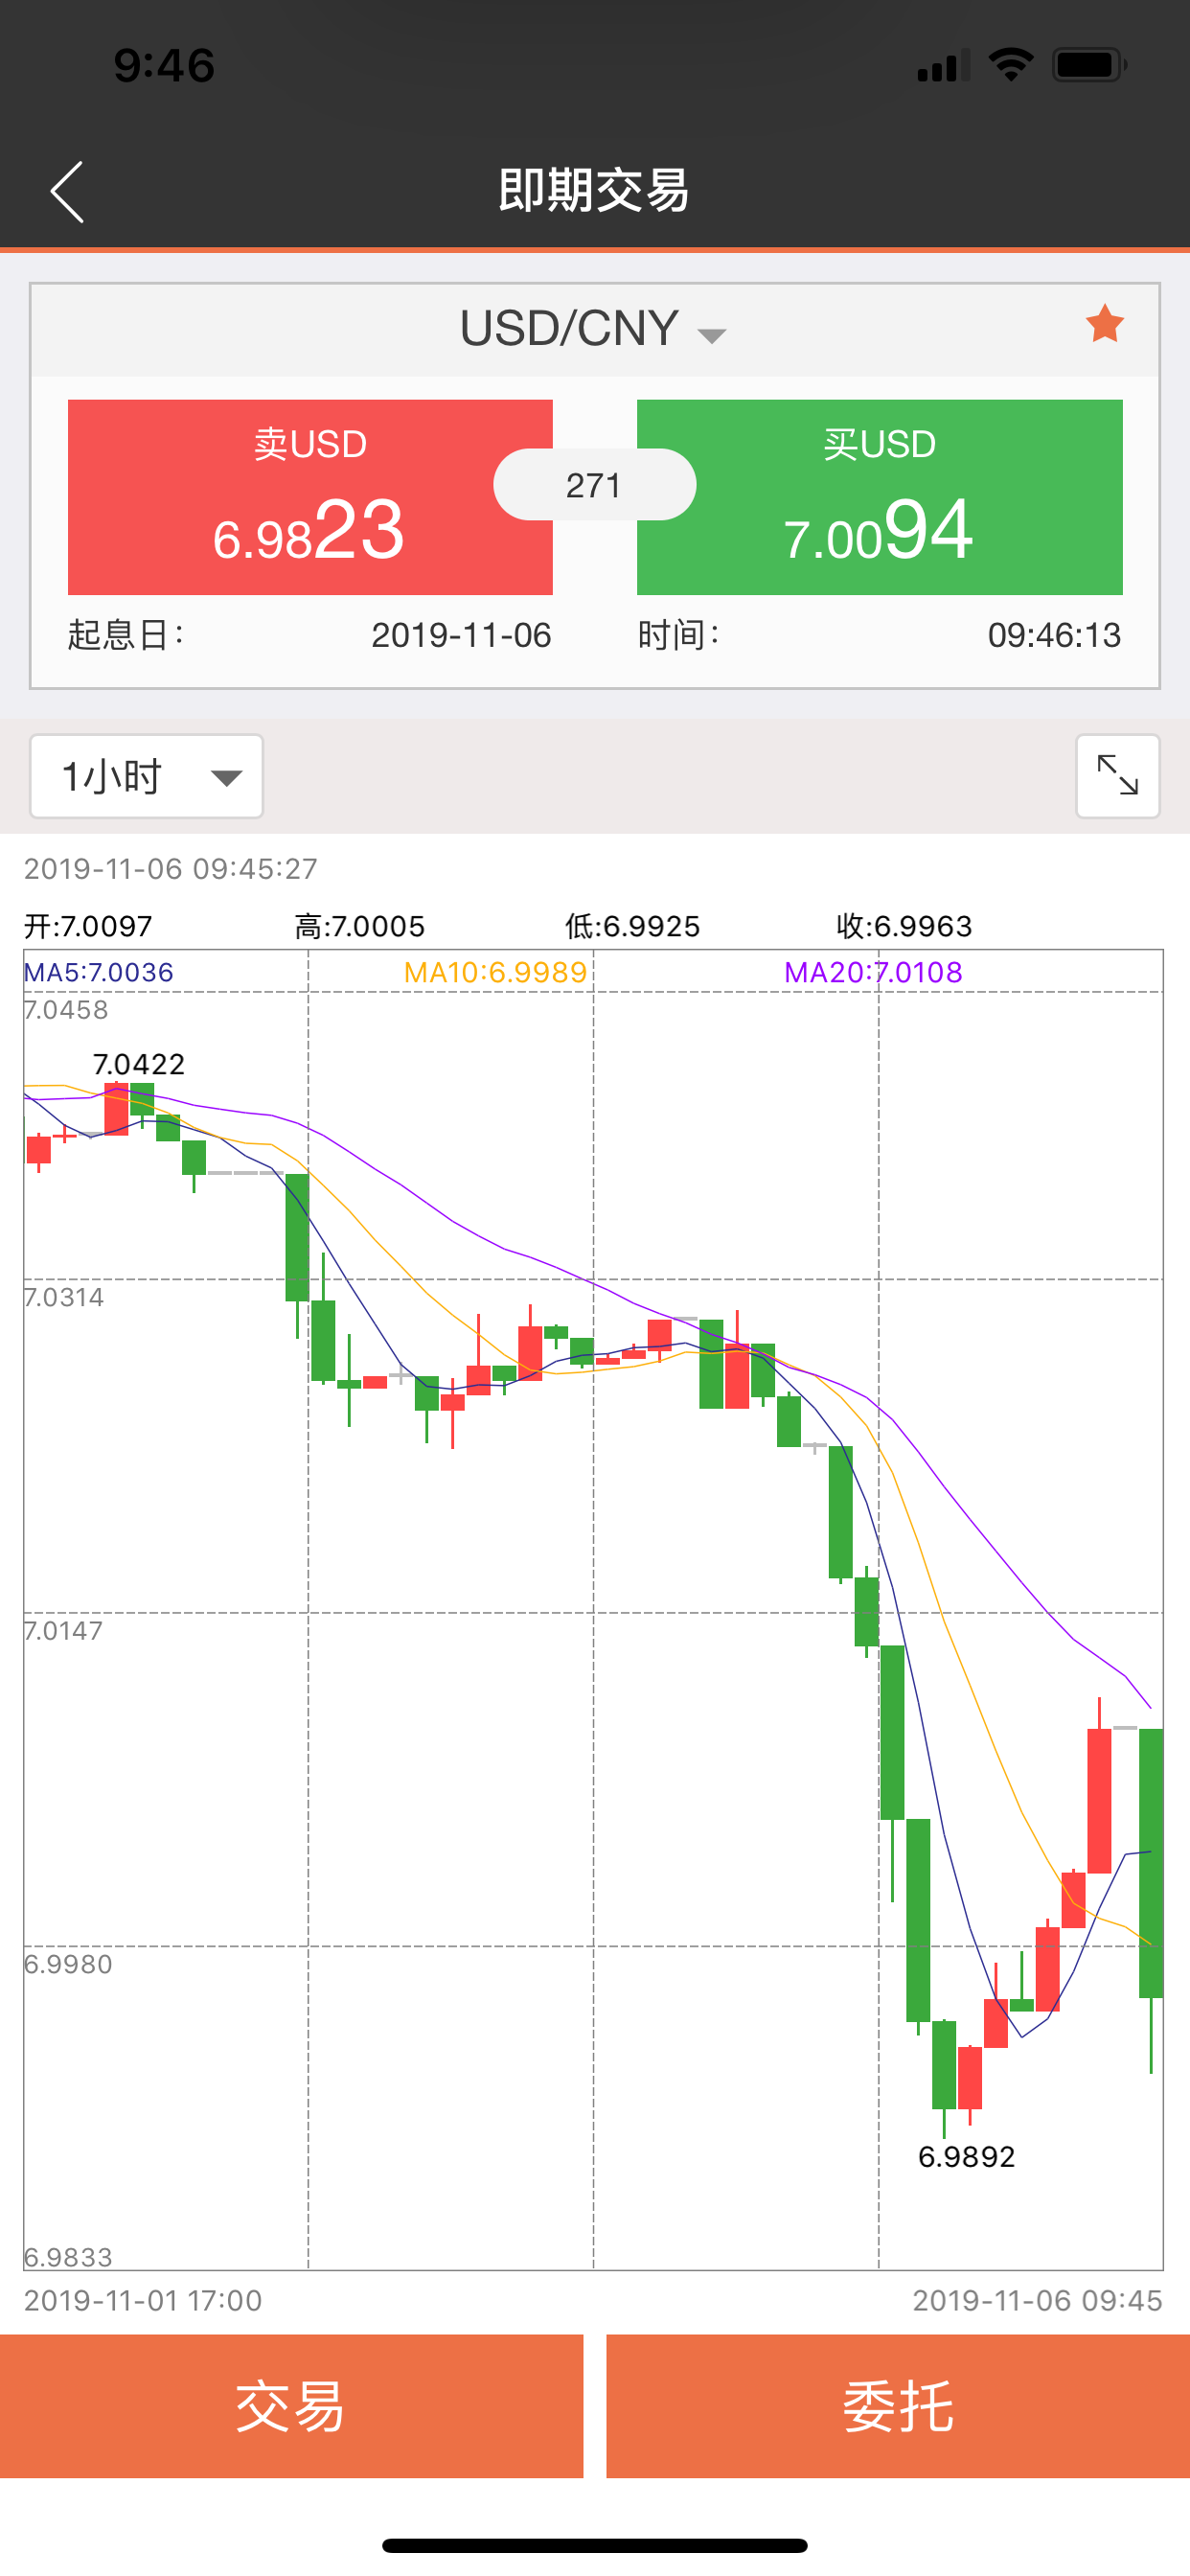Tap the 6.9833 y-axis label

(68, 2258)
